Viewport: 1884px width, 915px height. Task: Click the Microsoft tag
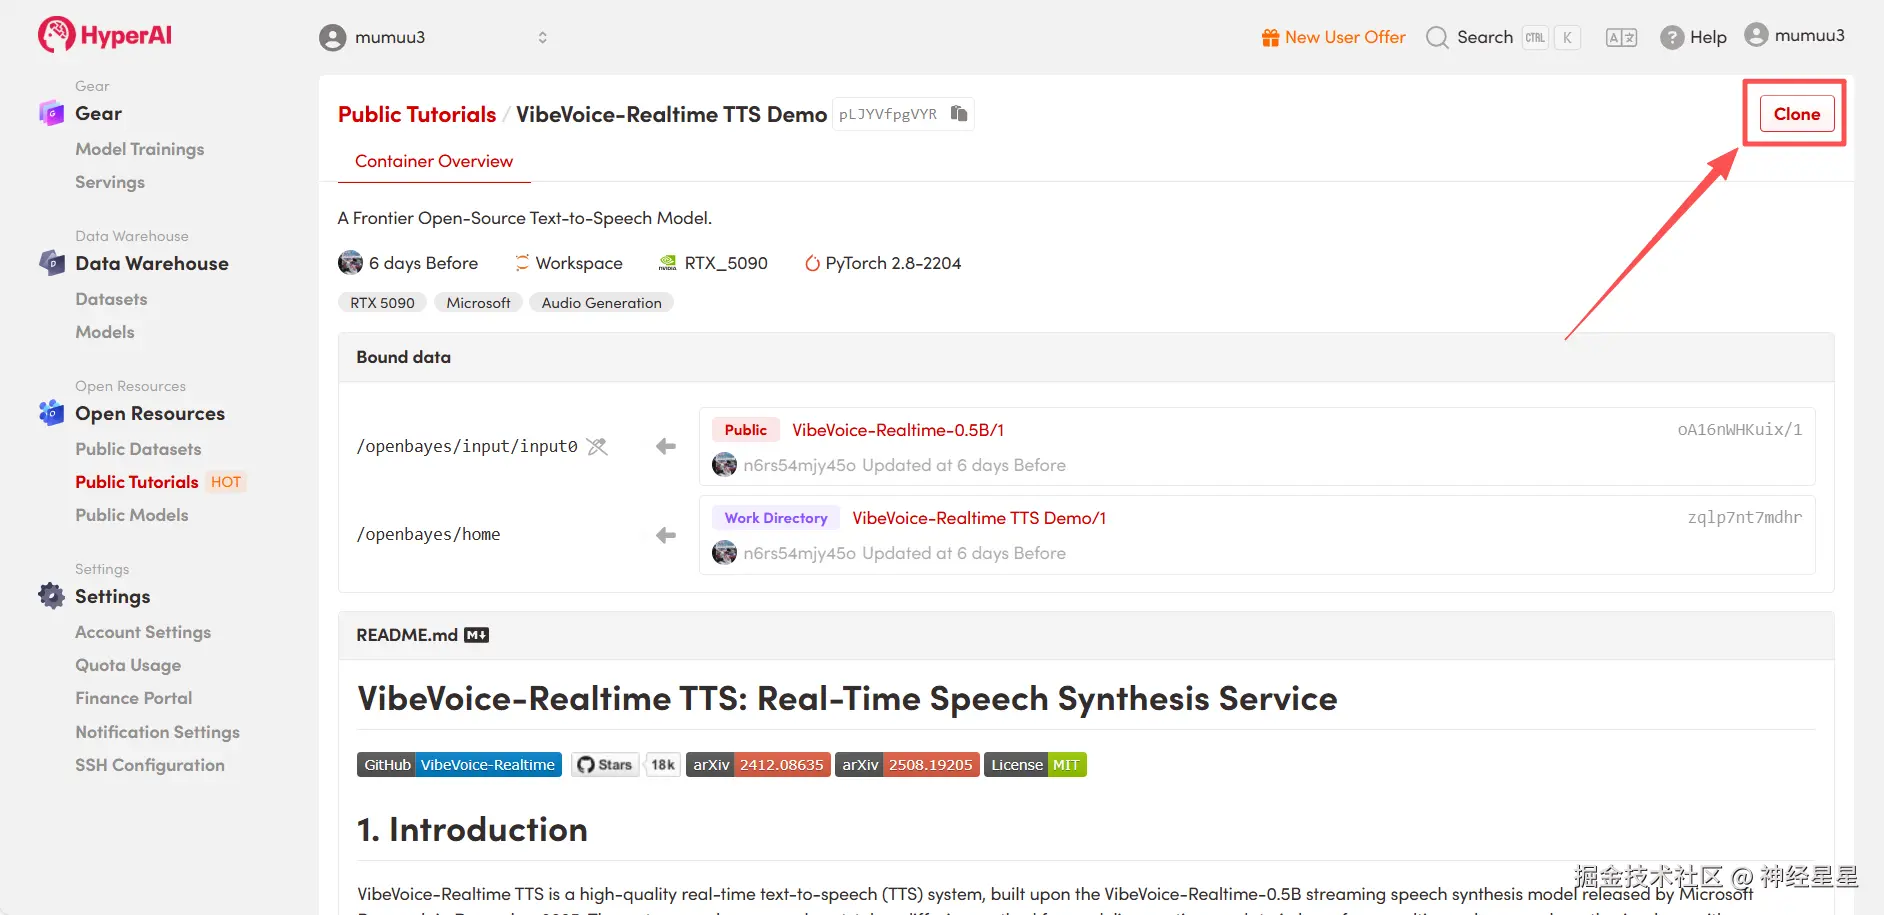pos(478,303)
